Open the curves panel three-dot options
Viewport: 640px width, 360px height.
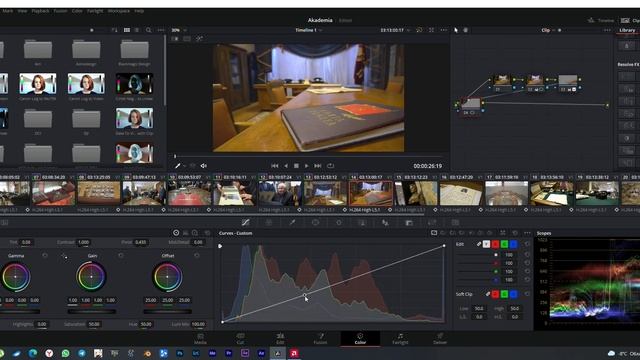point(527,233)
